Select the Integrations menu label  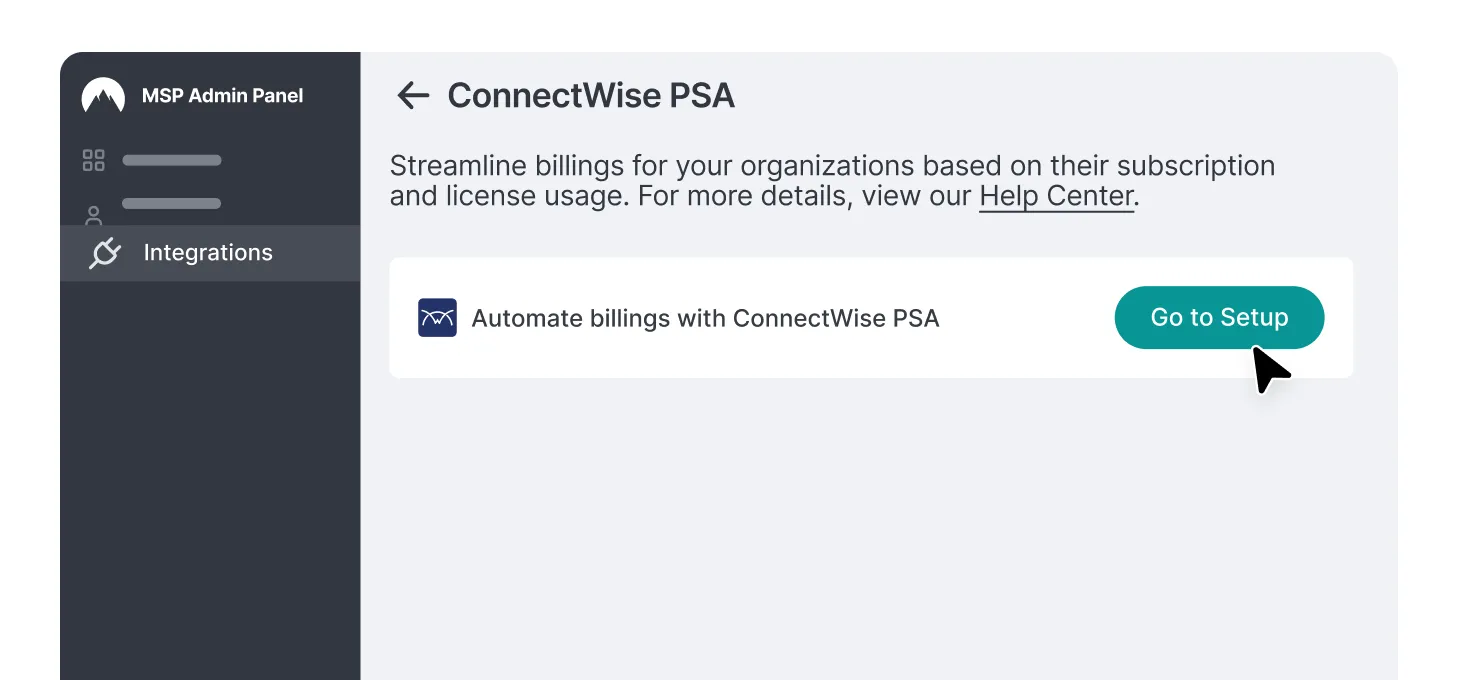pos(208,253)
